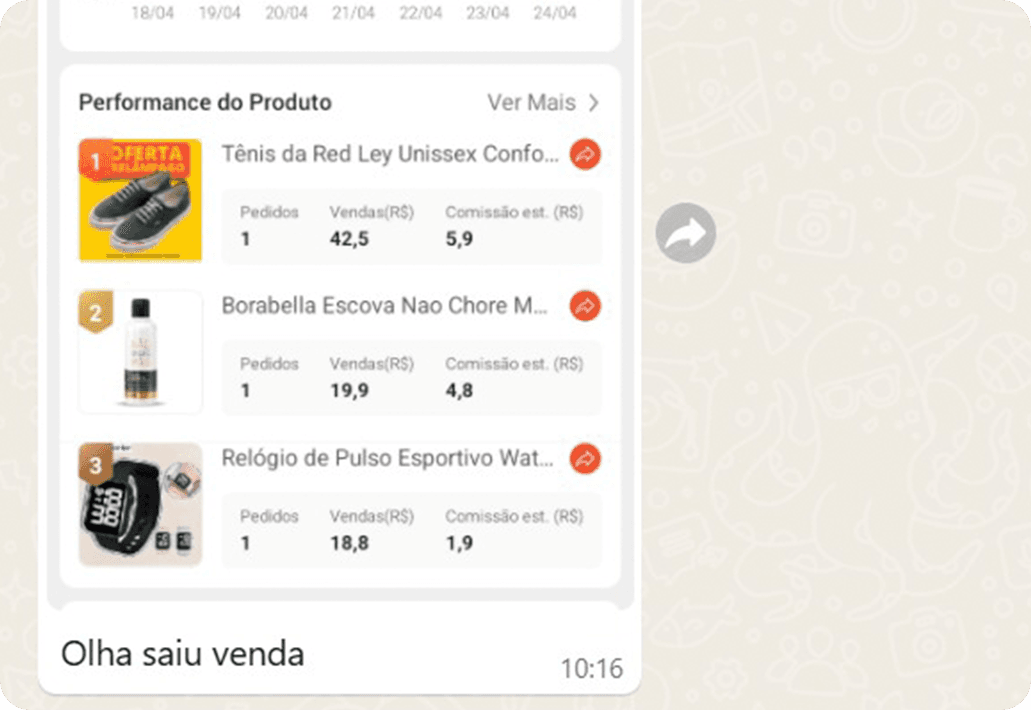
Task: Expand the Ver Mais chevron arrow
Action: pyautogui.click(x=594, y=103)
